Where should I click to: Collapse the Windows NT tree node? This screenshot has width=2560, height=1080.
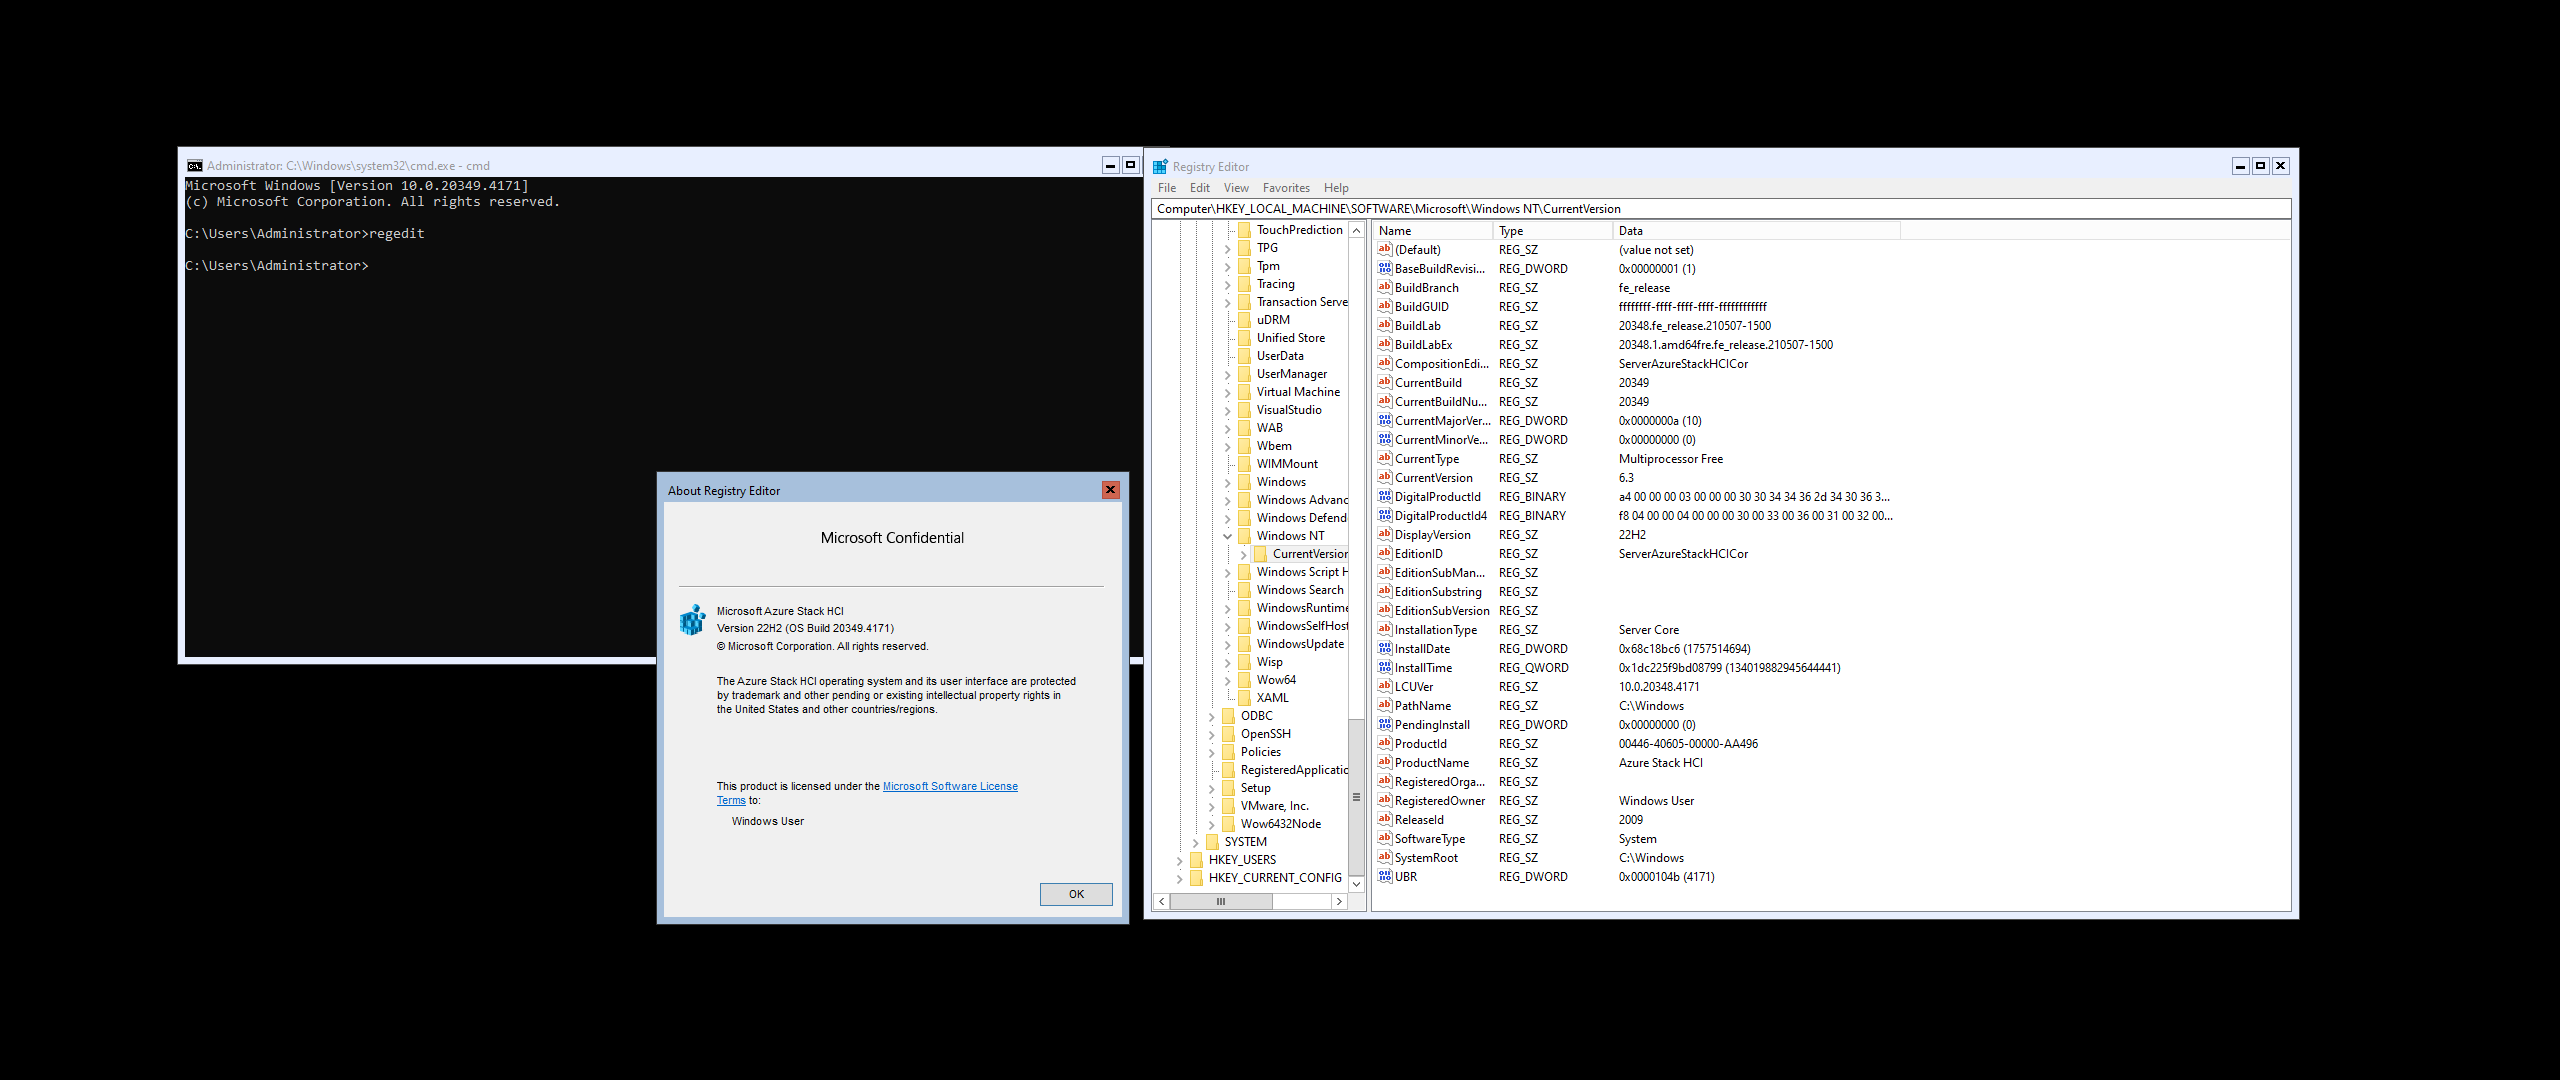[1227, 536]
